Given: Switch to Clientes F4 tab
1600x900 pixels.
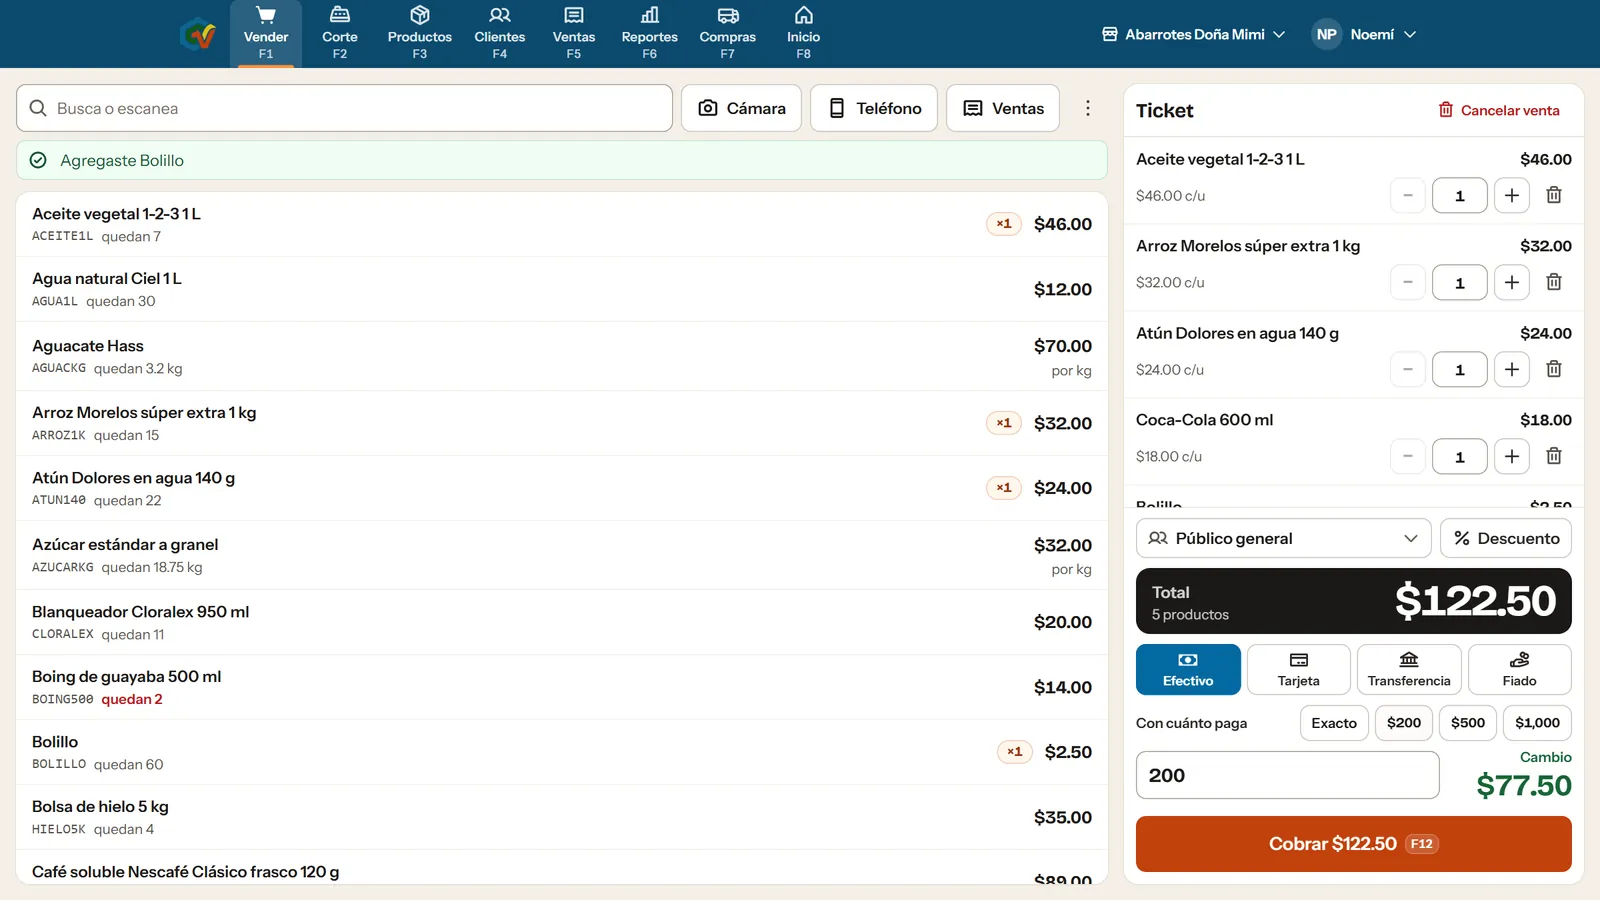Looking at the screenshot, I should pyautogui.click(x=500, y=34).
